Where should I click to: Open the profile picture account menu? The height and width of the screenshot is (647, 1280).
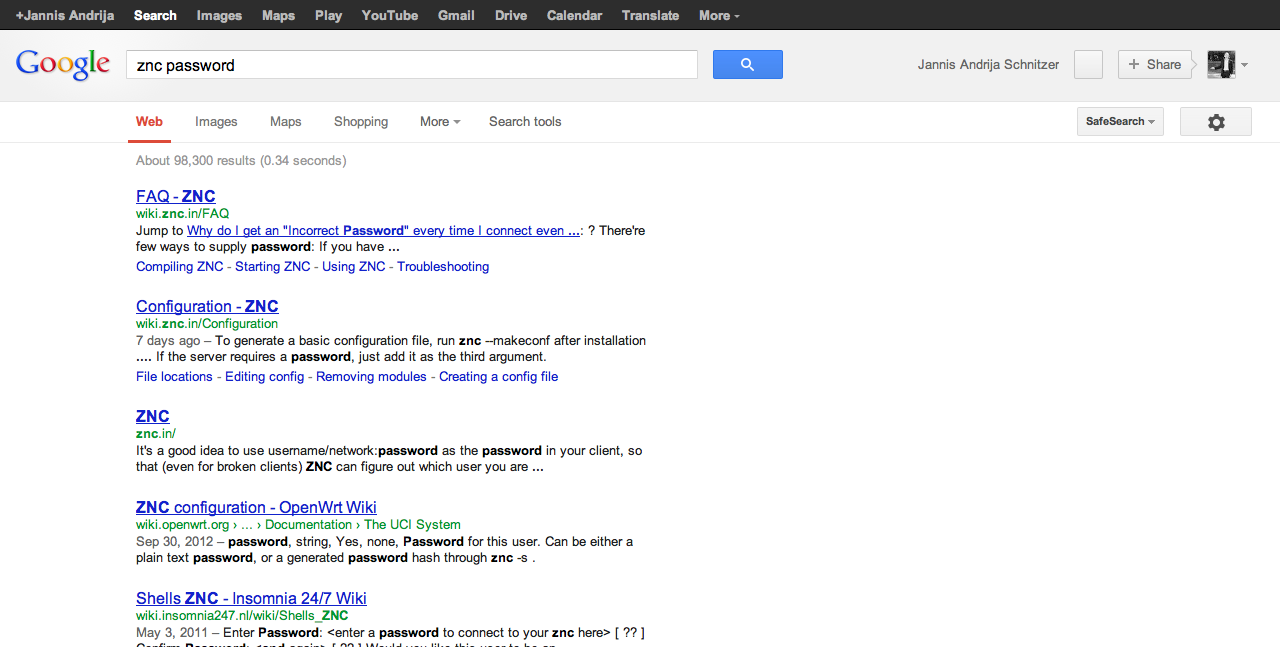pos(1221,65)
